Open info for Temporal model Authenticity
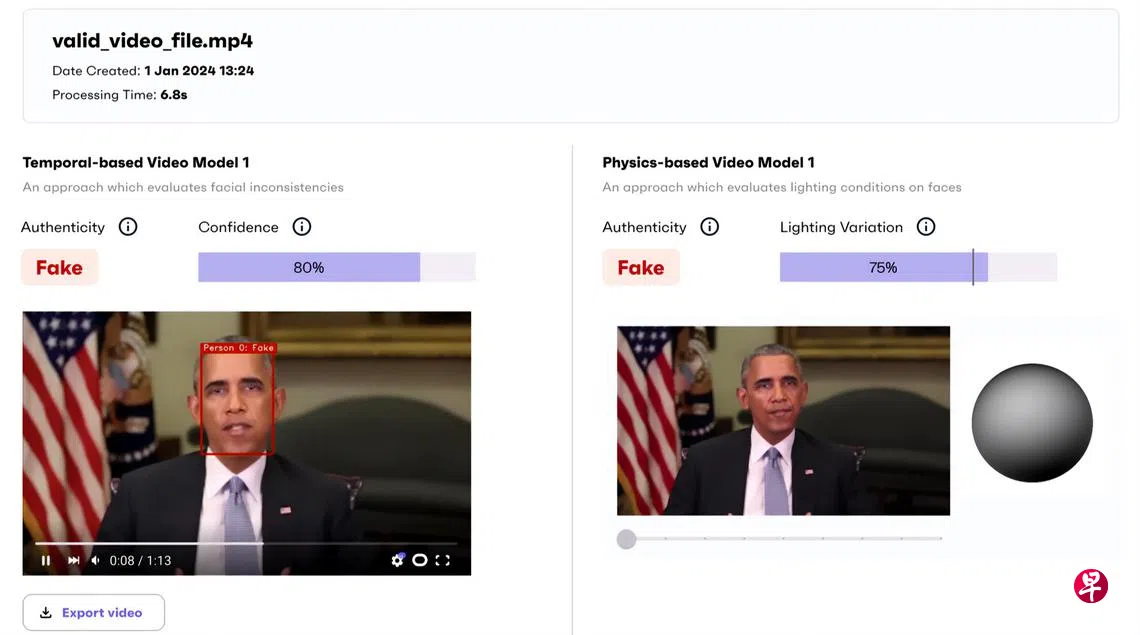Image resolution: width=1140 pixels, height=635 pixels. pos(128,227)
